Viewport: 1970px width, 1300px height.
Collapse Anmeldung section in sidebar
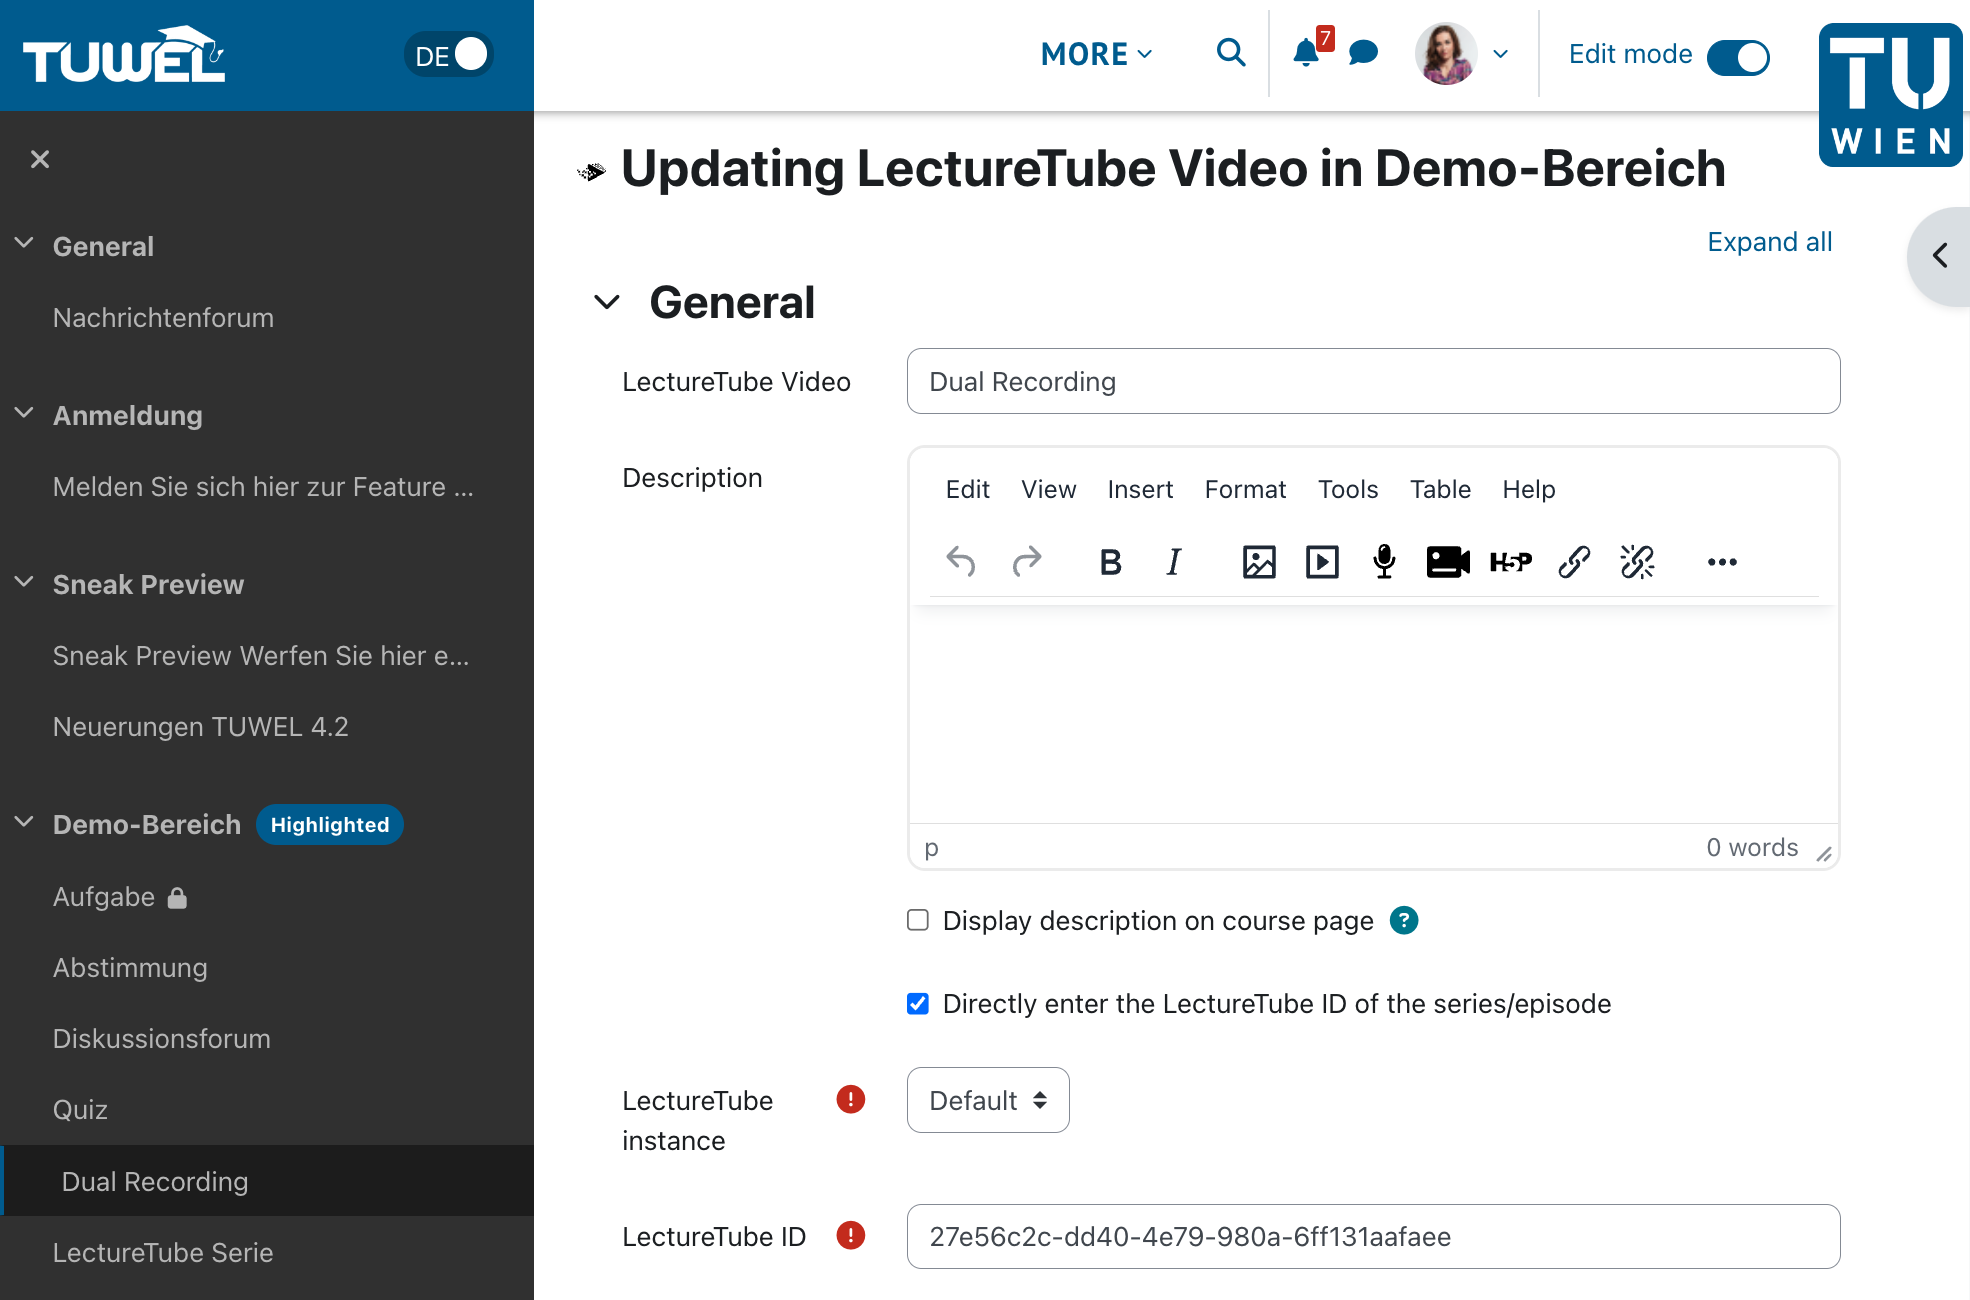pyautogui.click(x=24, y=412)
